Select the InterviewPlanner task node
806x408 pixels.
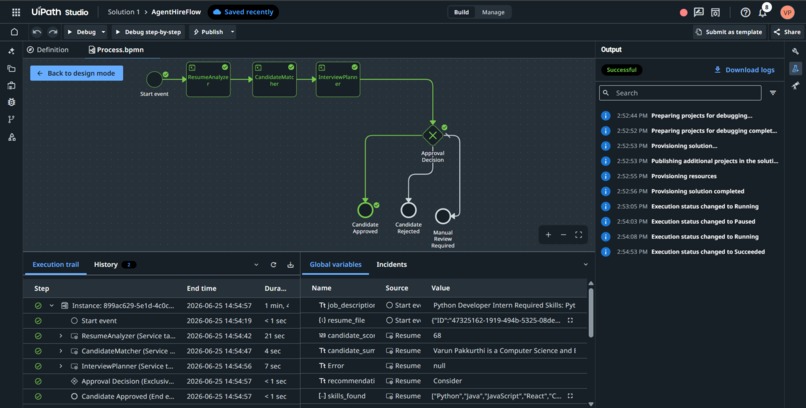pos(338,80)
